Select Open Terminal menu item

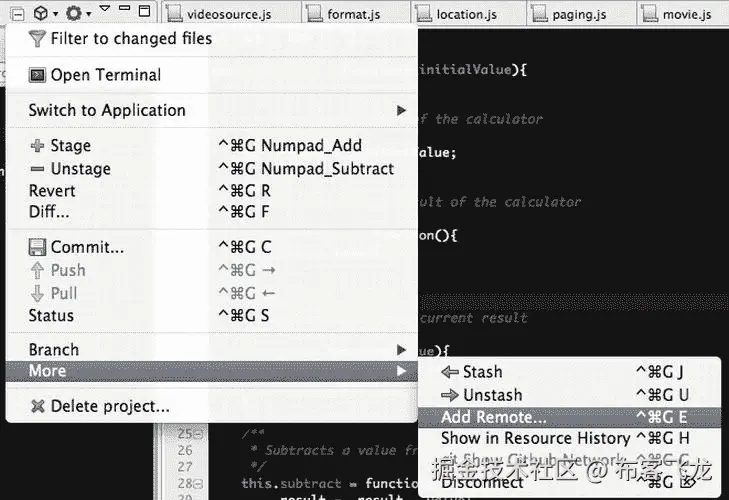212,75
